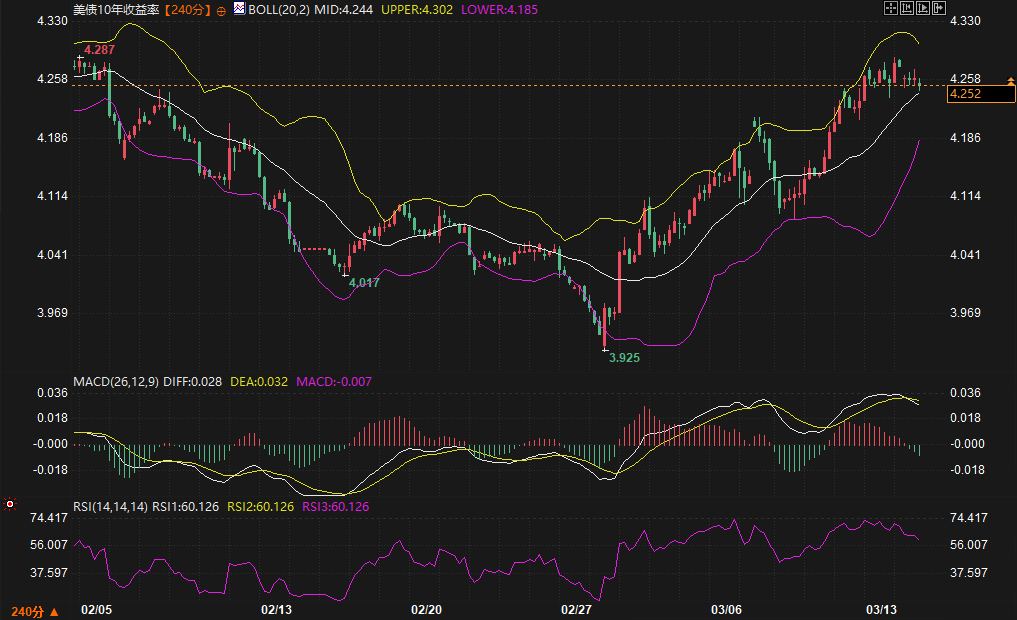The width and height of the screenshot is (1017, 620).
Task: Click the 4.017 swing low label
Action: (x=363, y=283)
